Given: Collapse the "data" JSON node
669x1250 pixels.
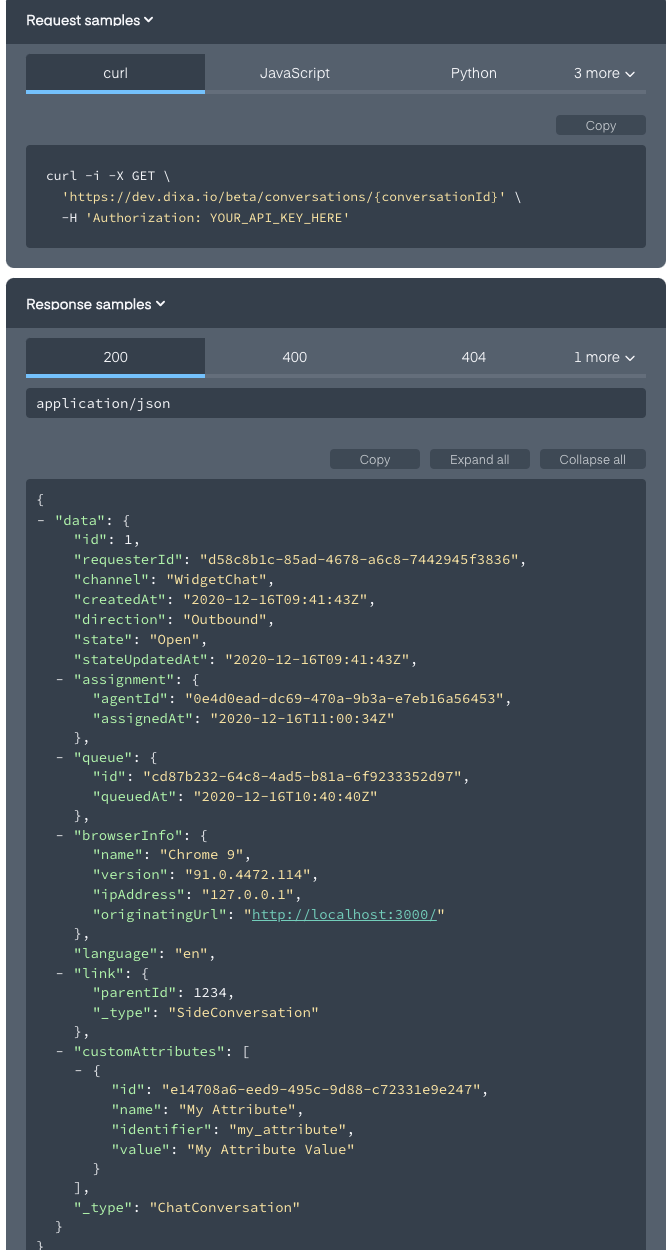Looking at the screenshot, I should pyautogui.click(x=41, y=521).
